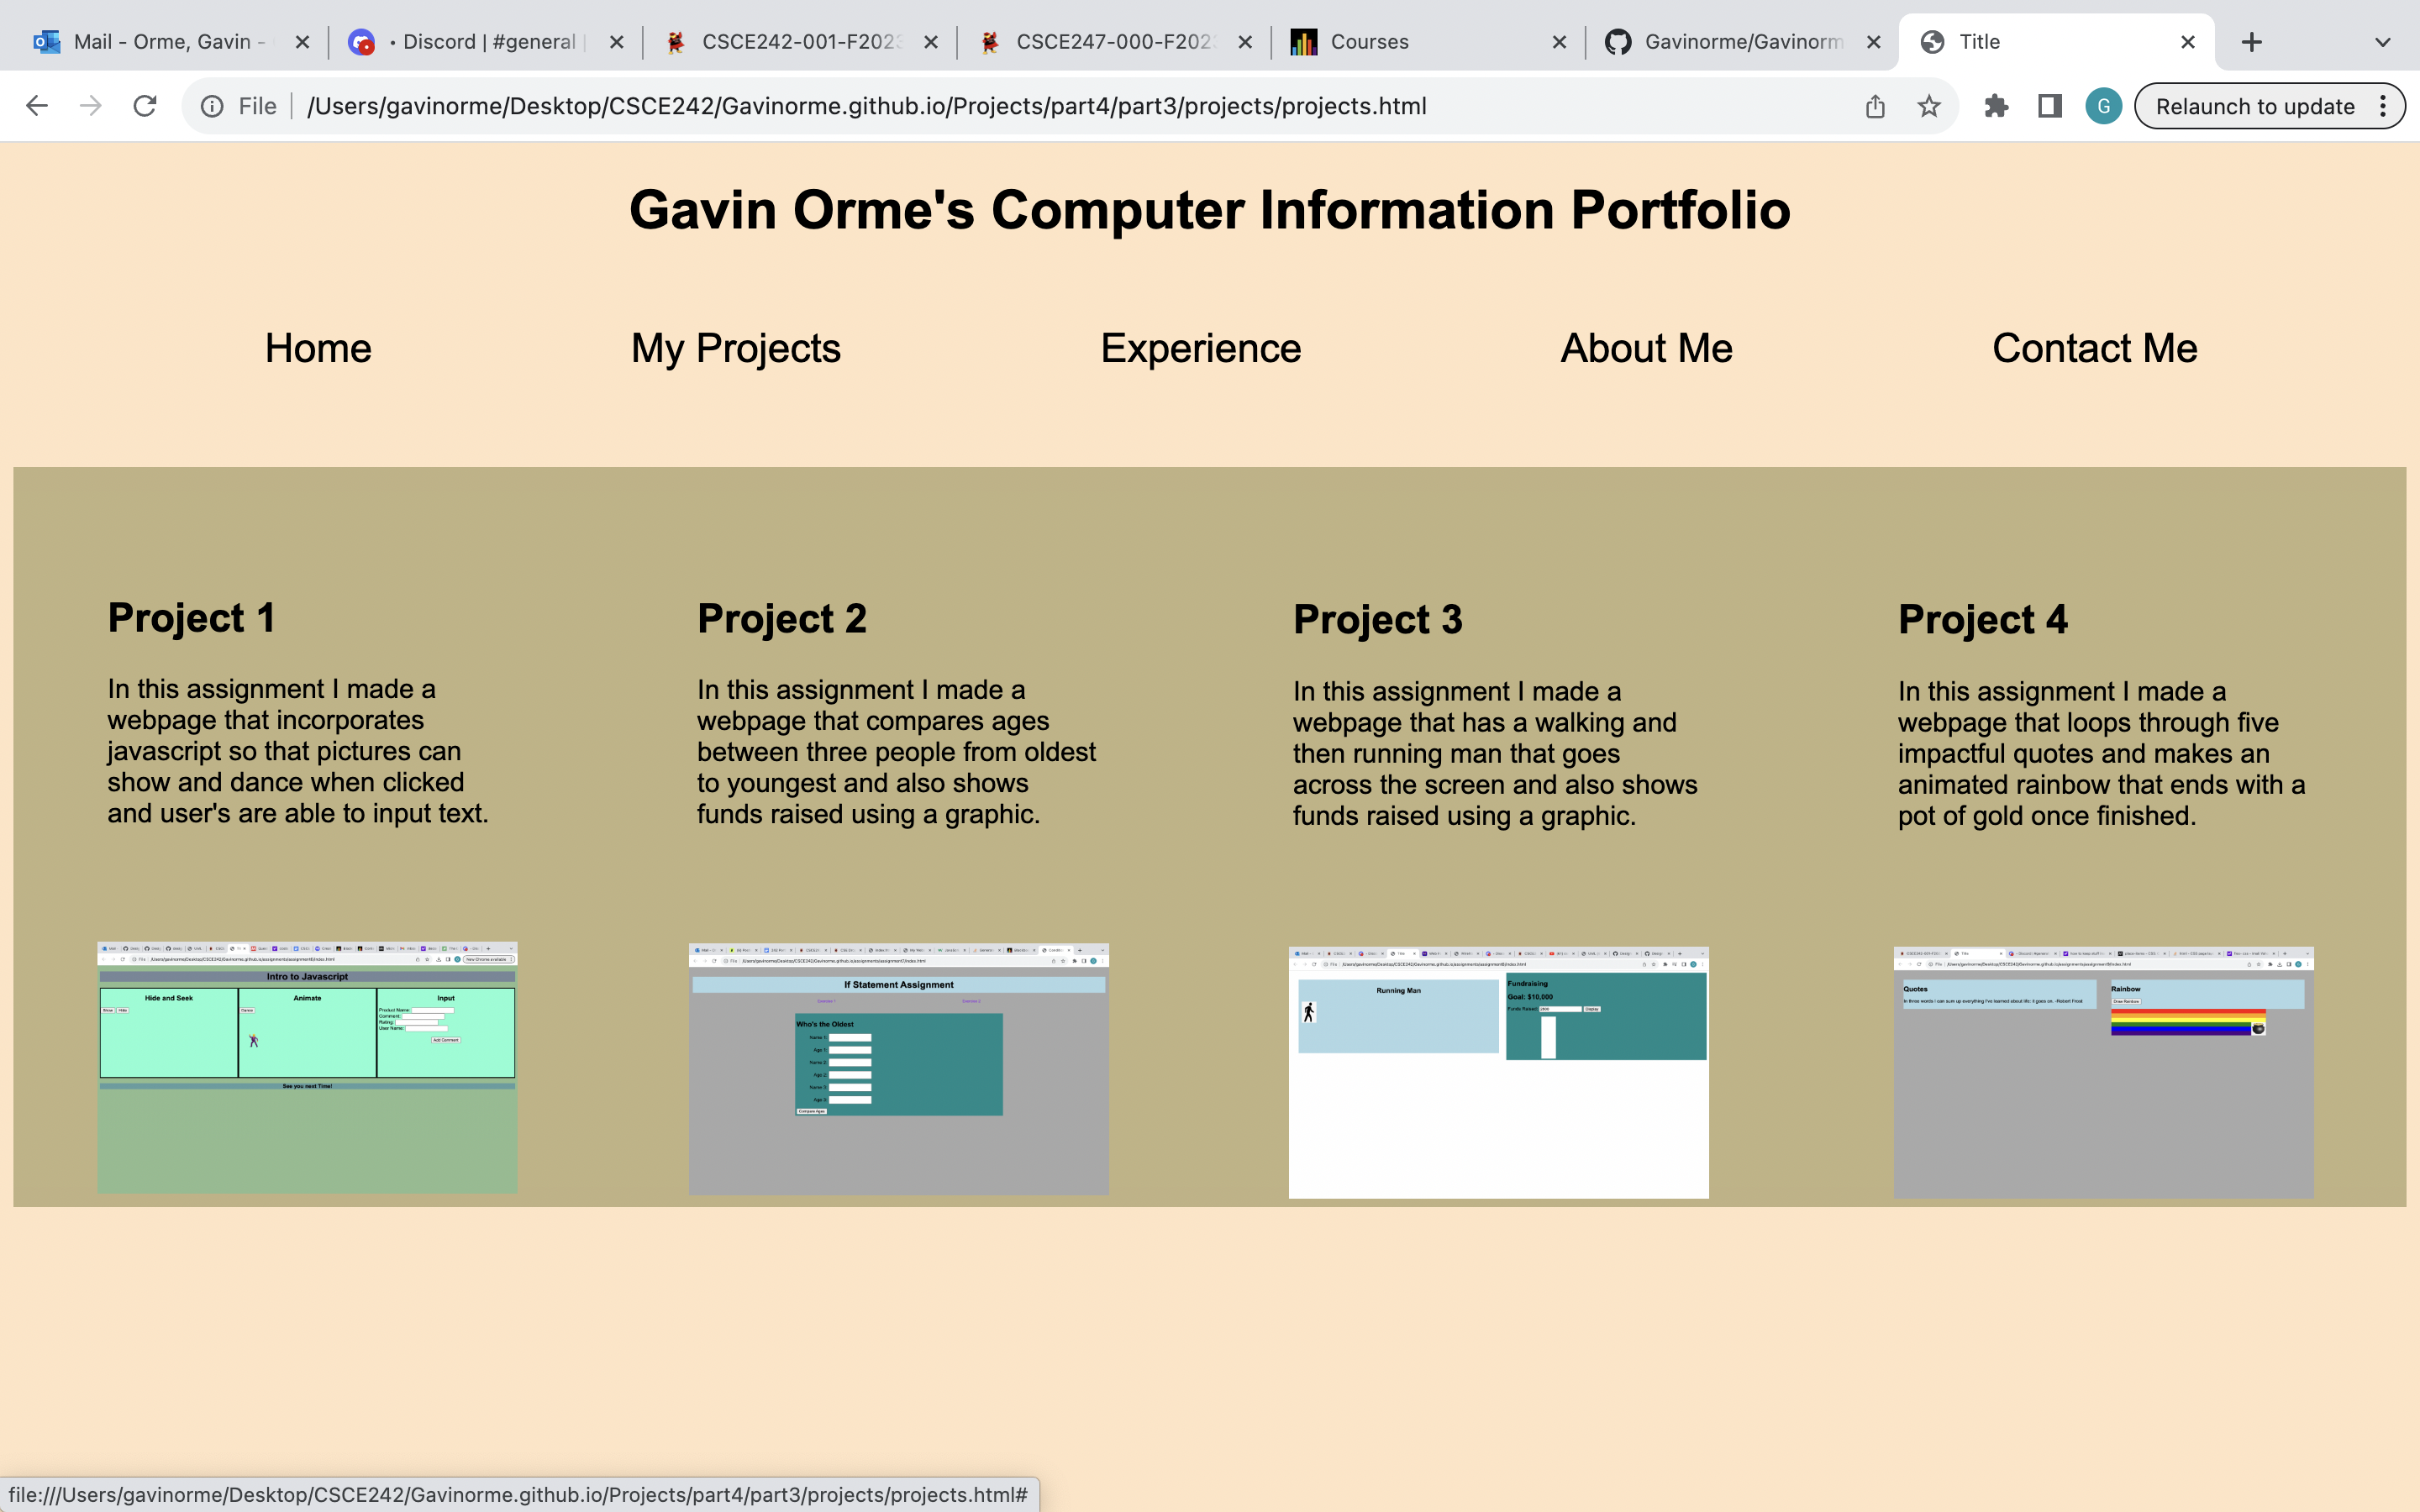Open the If Statement Assignment screenshot thumbnail
The height and width of the screenshot is (1512, 2420).
[899, 1069]
